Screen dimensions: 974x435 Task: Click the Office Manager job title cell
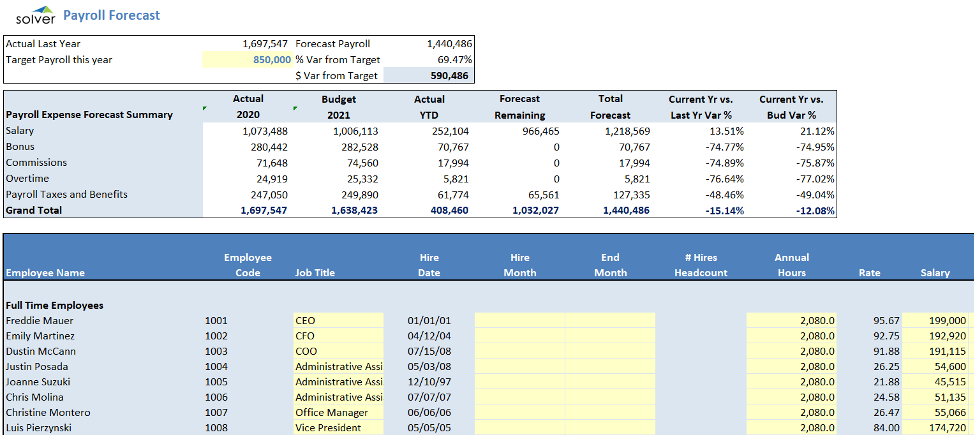point(337,412)
